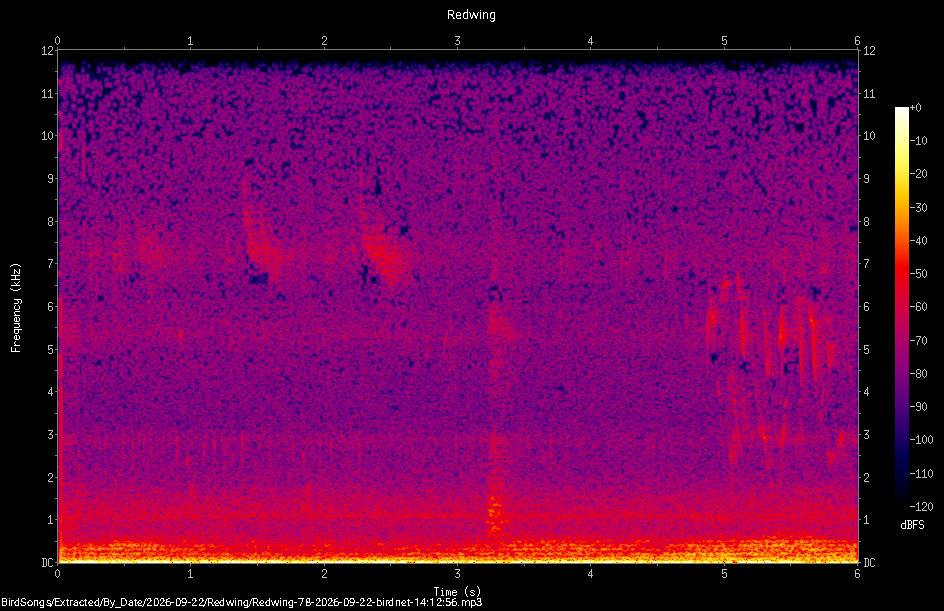Image resolution: width=944 pixels, height=611 pixels.
Task: Click the 12 label on left frequency axis
Action: click(48, 51)
